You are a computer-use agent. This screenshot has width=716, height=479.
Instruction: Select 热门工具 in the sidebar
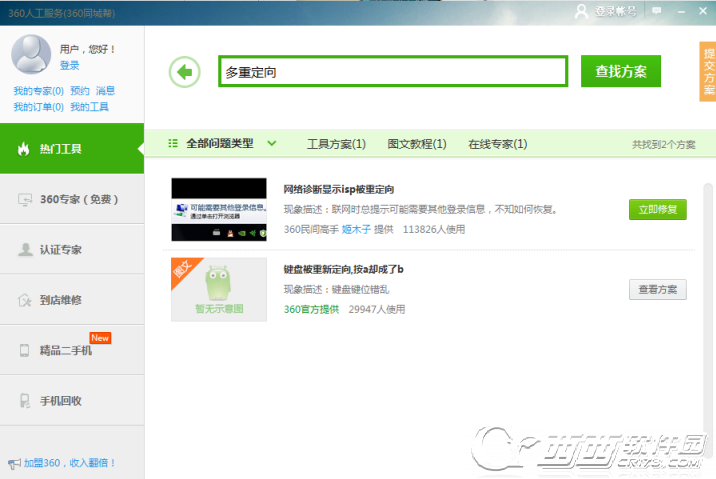pos(72,148)
